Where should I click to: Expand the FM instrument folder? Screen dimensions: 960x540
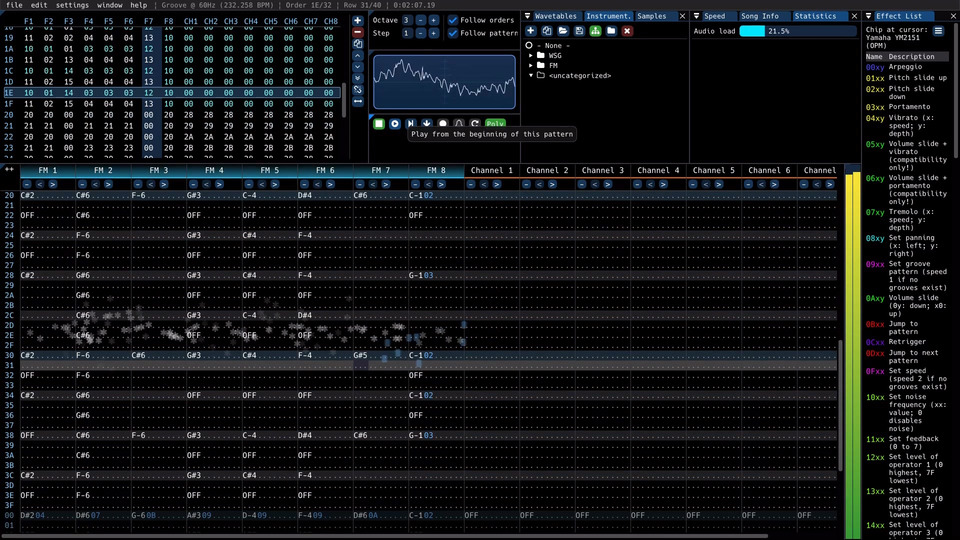point(531,65)
